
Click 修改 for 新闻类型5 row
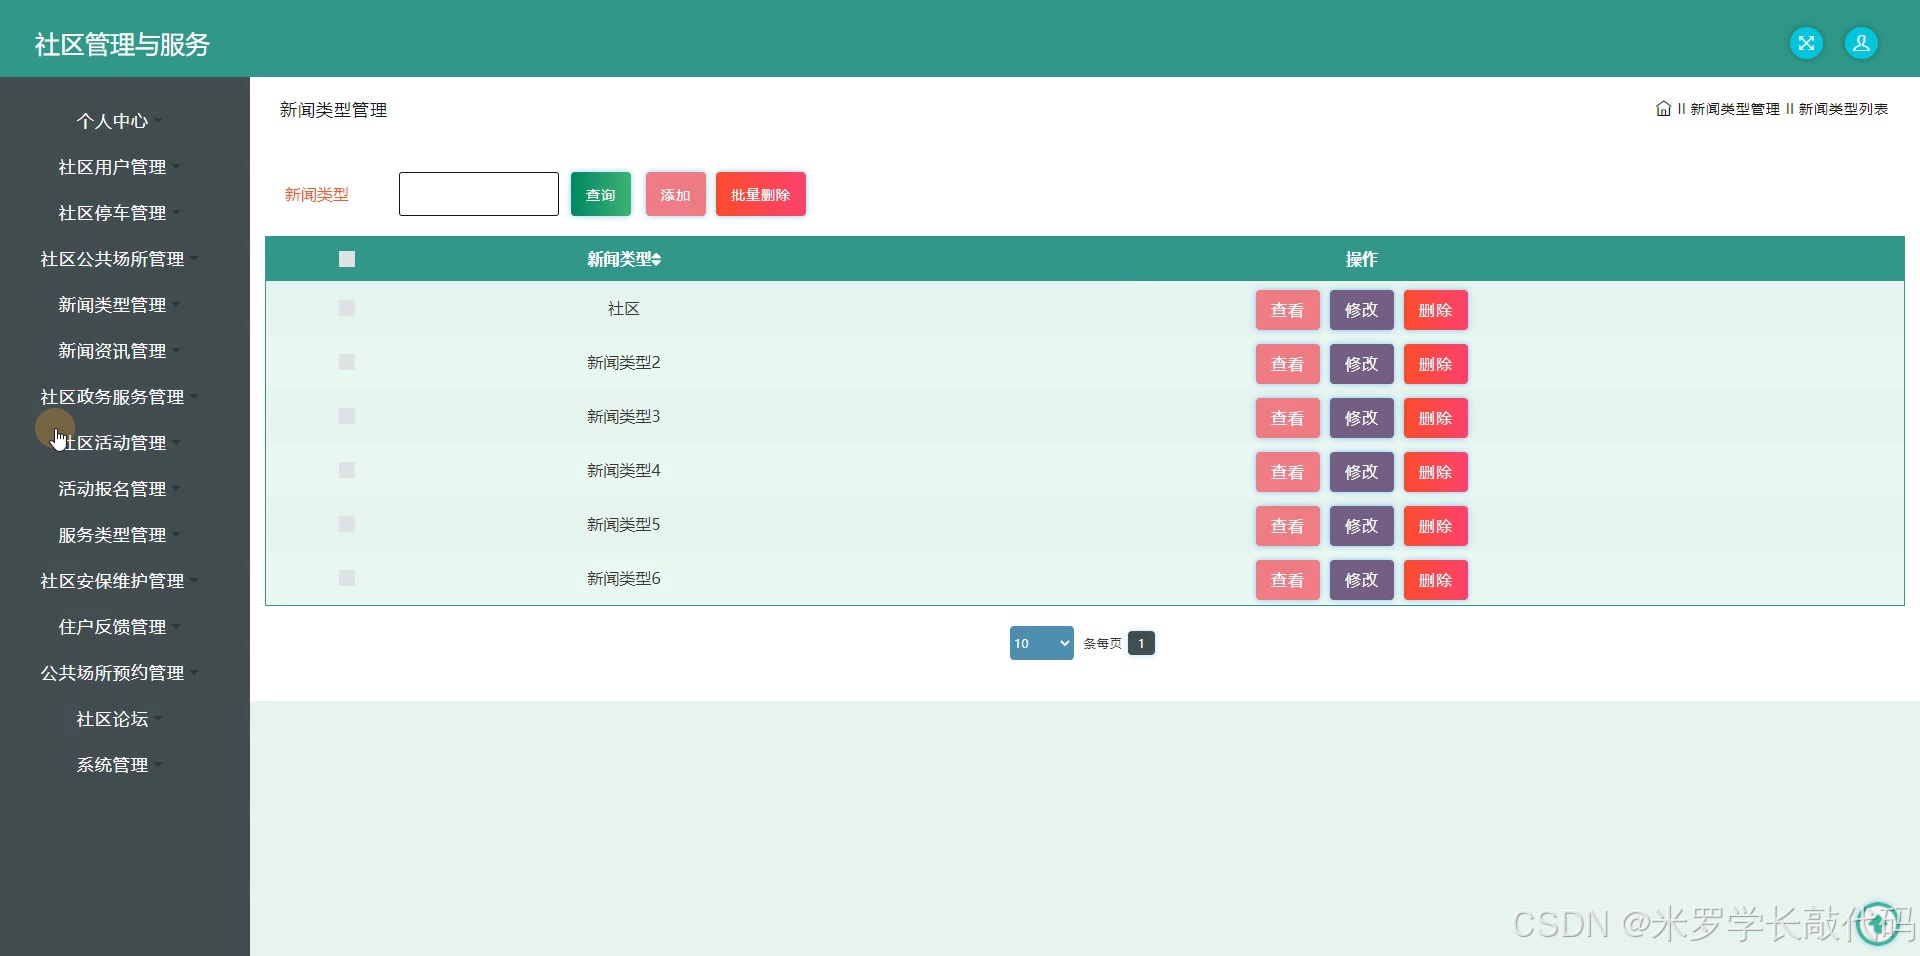pos(1362,526)
